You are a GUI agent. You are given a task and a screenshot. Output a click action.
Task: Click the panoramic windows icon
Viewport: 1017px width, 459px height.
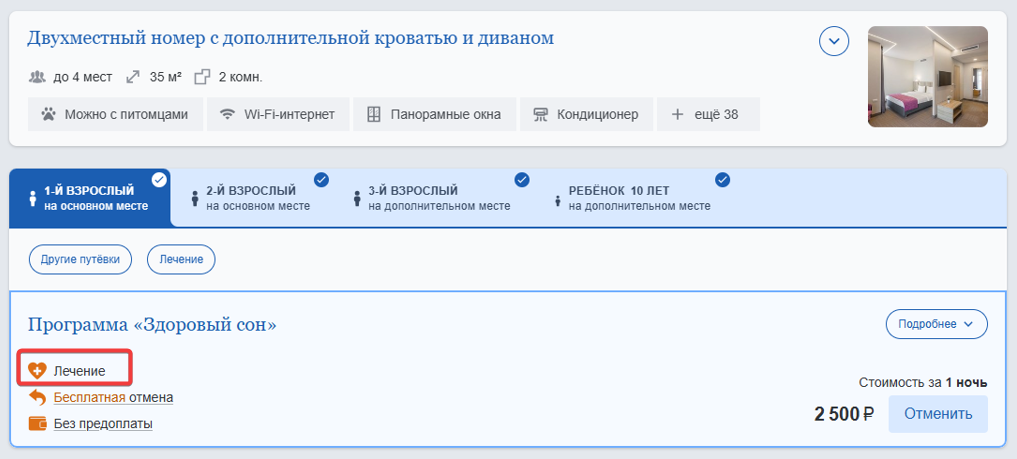(374, 115)
